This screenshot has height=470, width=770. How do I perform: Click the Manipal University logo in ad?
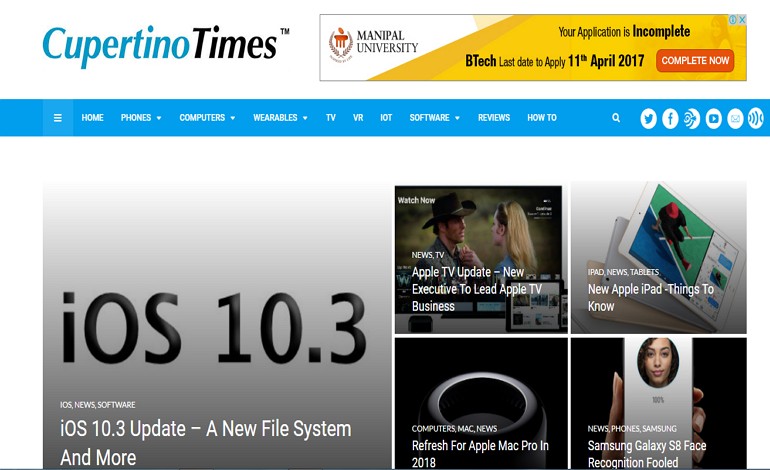click(373, 44)
